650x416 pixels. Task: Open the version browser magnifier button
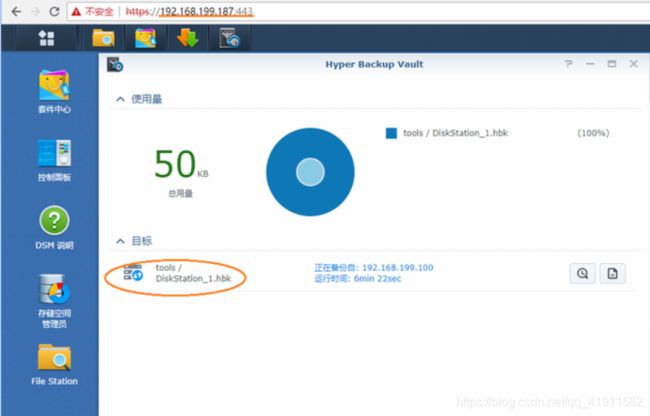(x=582, y=273)
